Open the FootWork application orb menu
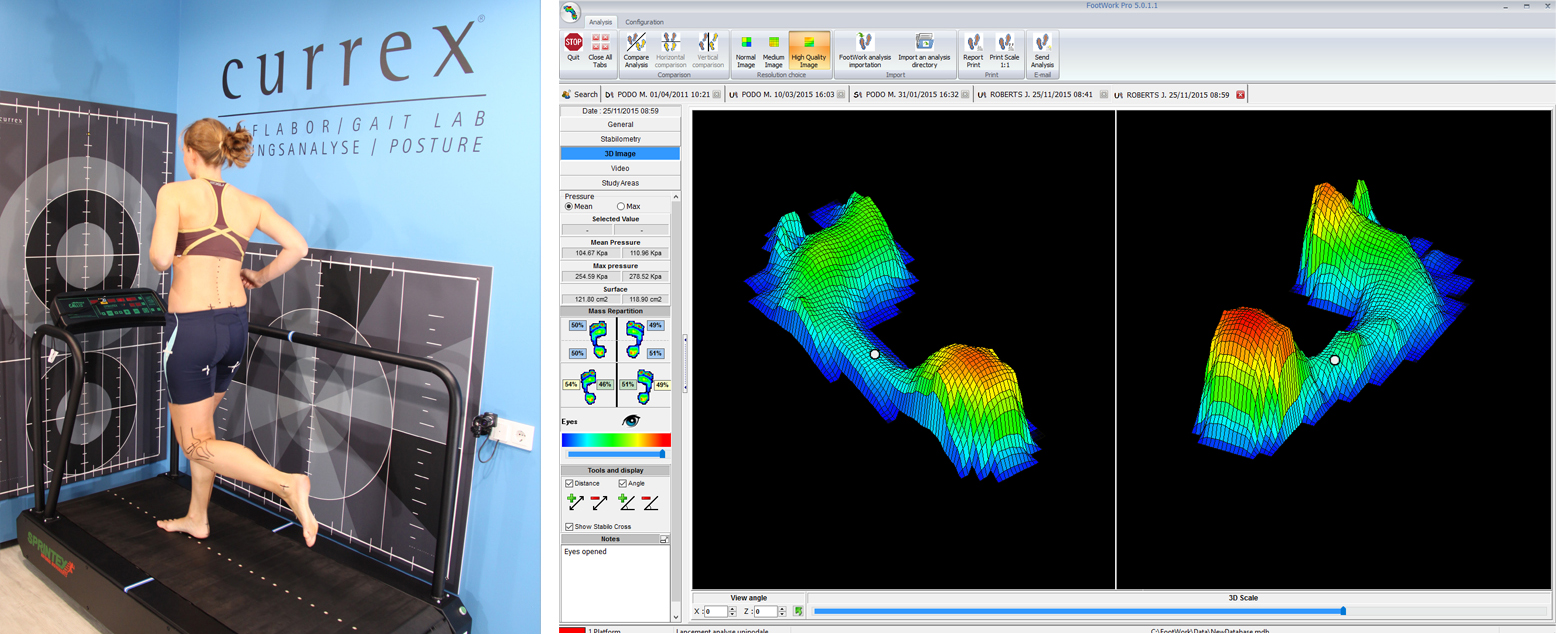Image resolution: width=1556 pixels, height=634 pixels. click(x=570, y=13)
